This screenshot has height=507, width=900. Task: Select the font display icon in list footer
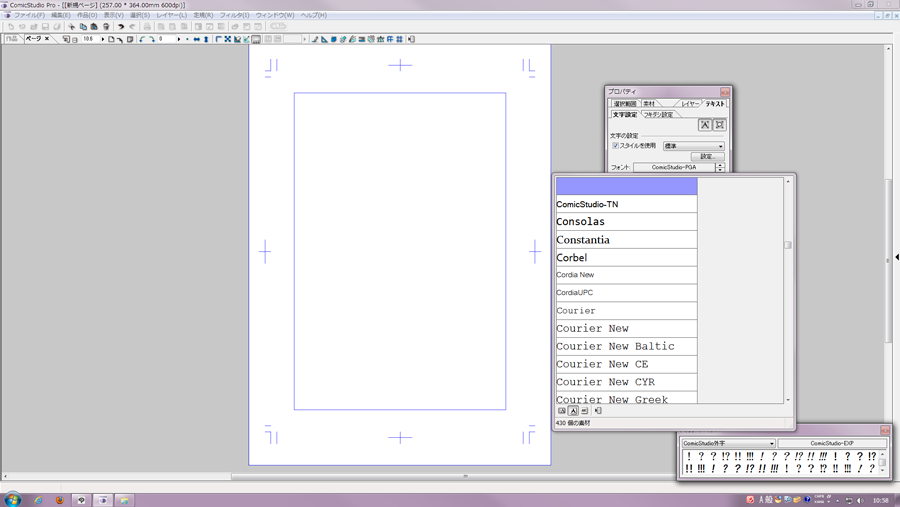[x=573, y=411]
